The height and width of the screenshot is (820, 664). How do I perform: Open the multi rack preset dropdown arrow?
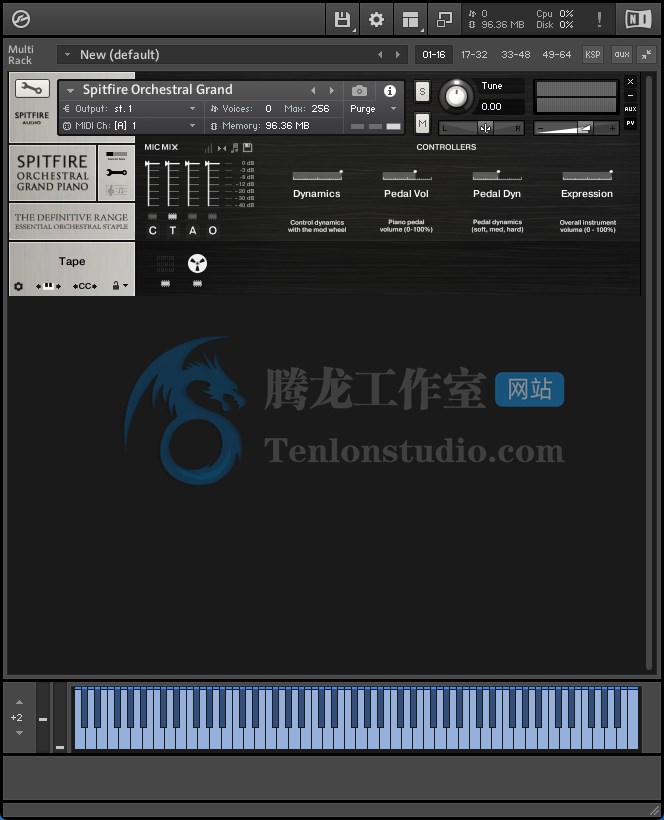coord(67,54)
